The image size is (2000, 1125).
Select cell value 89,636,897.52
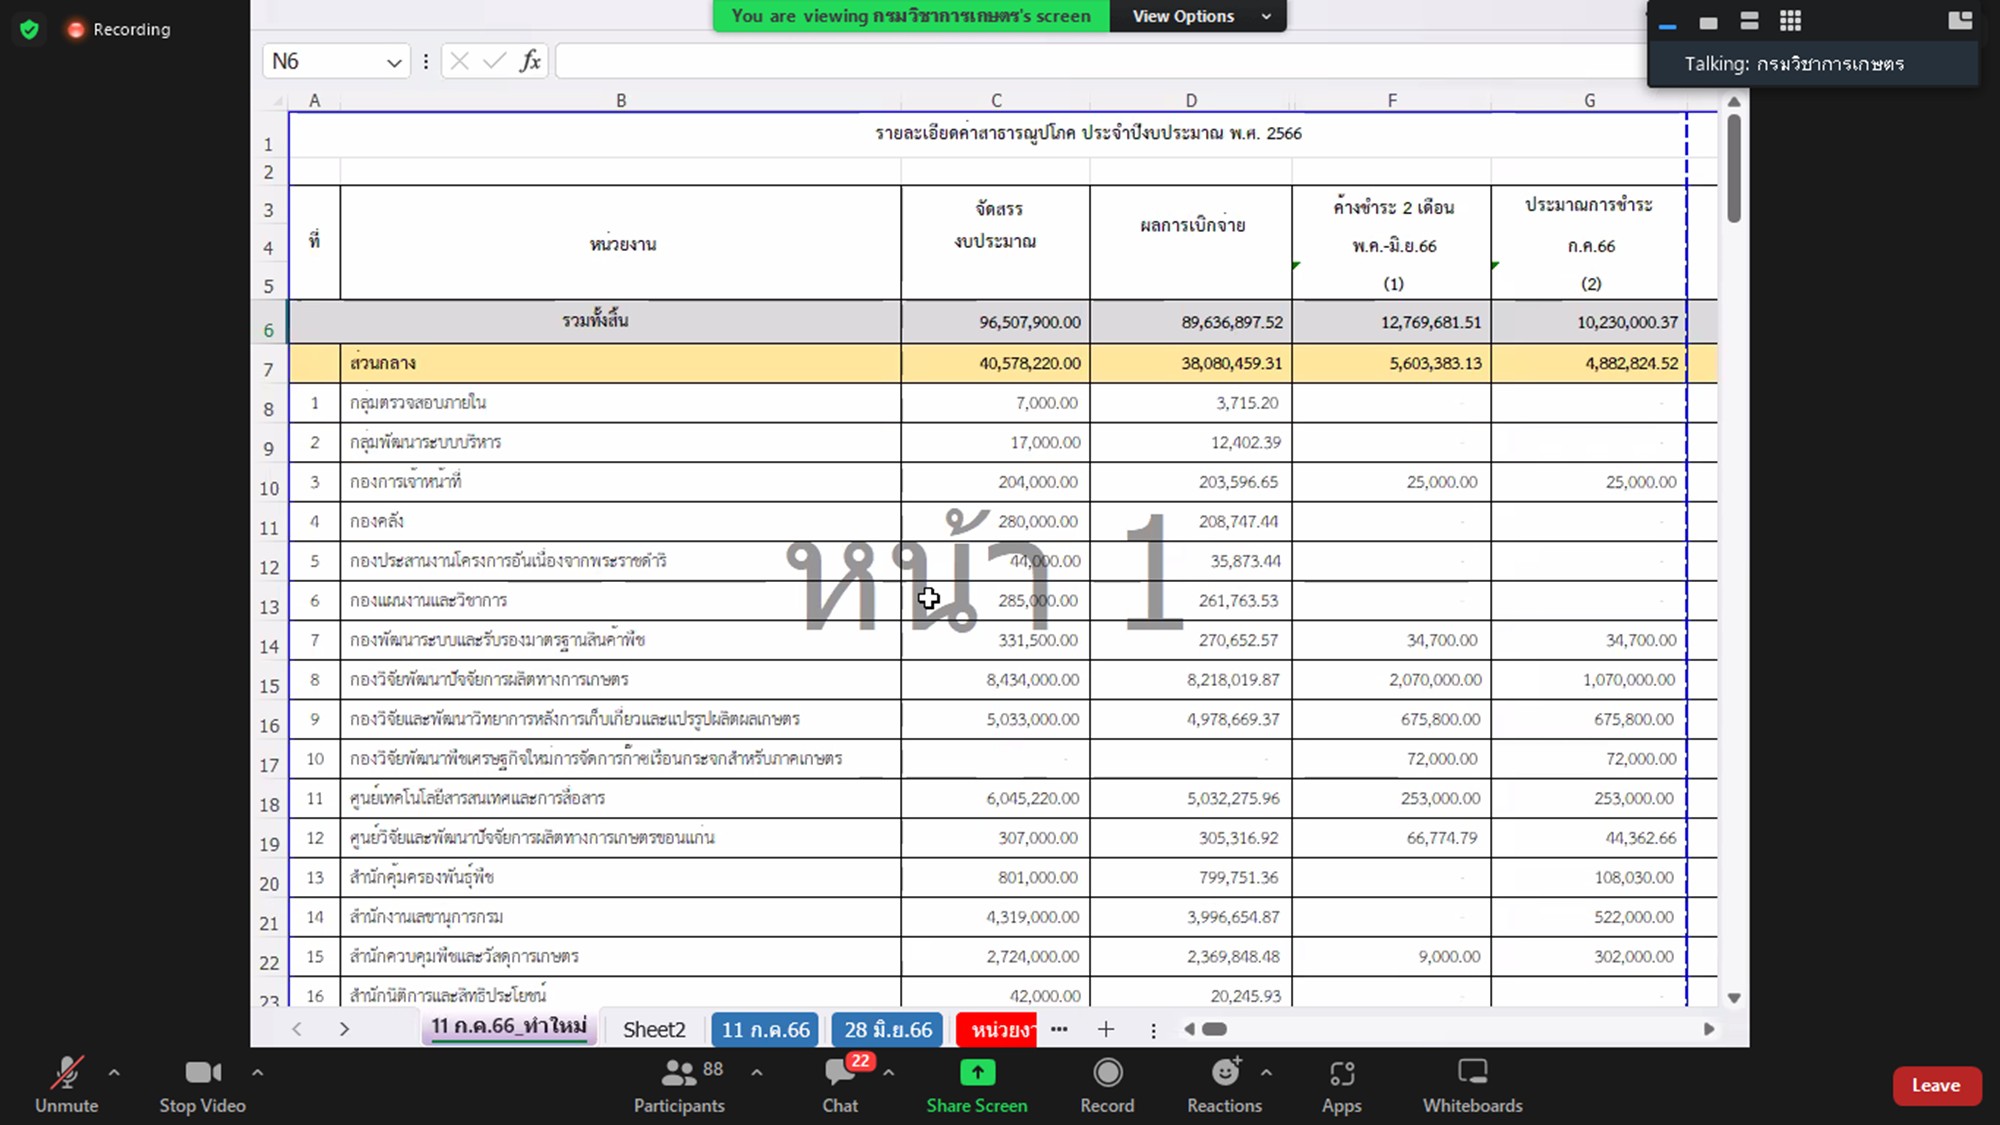click(1191, 322)
